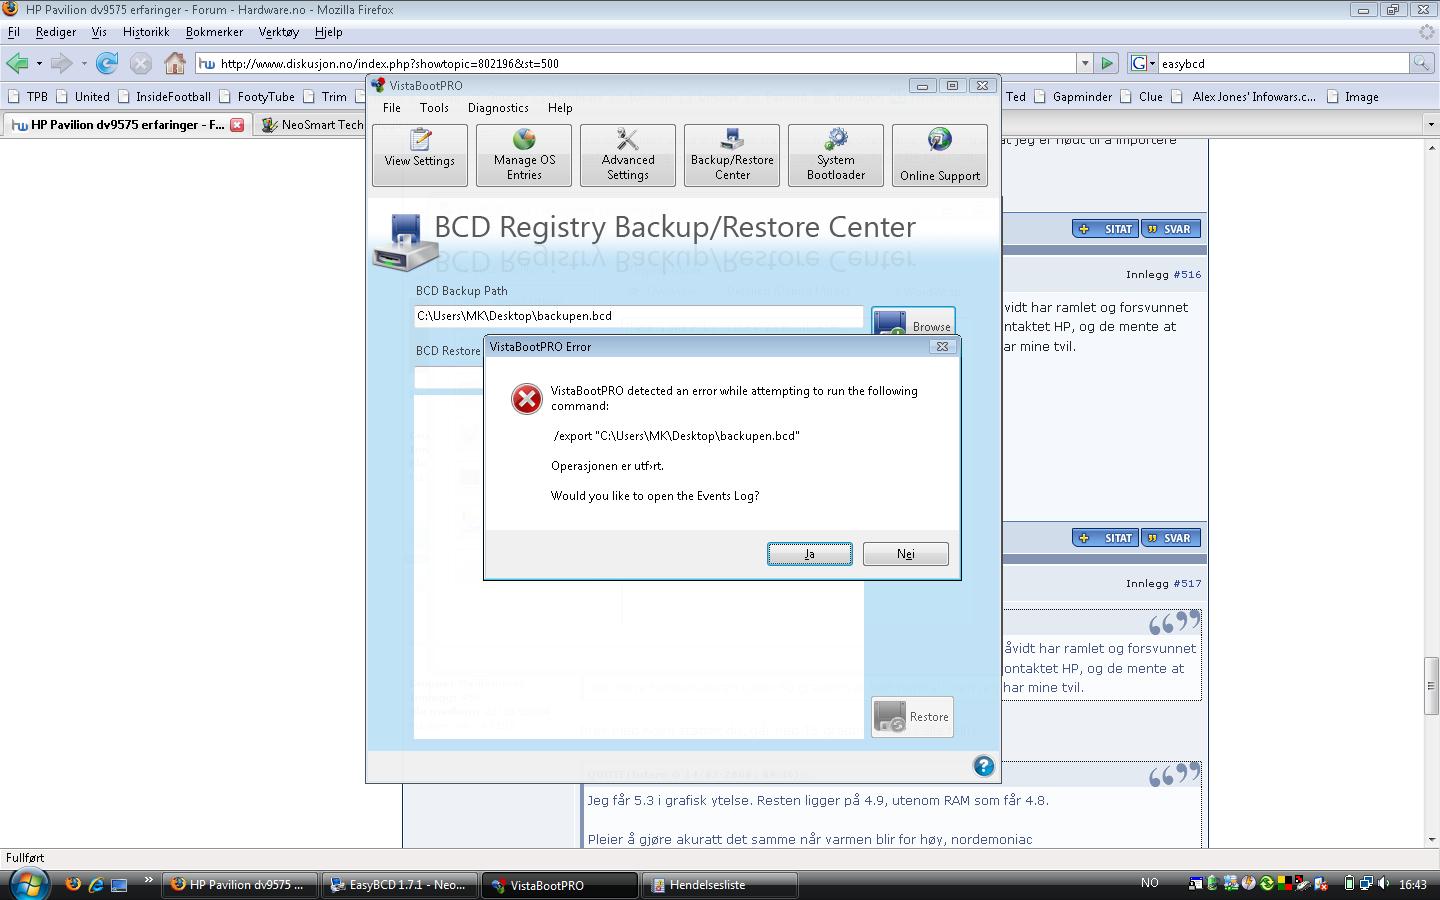Viewport: 1440px width, 900px height.
Task: Switch to EasyBCD 1.7.1 taskbar window
Action: click(x=400, y=885)
